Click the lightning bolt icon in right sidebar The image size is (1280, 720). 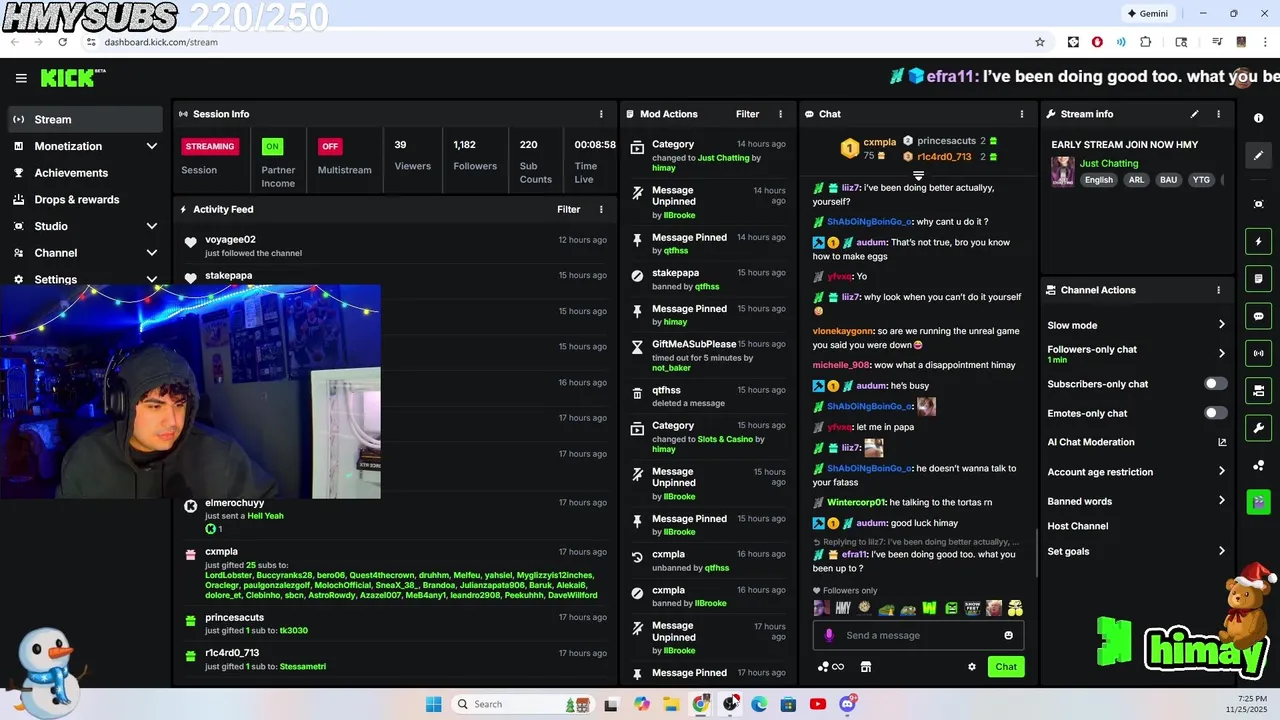pos(1258,241)
